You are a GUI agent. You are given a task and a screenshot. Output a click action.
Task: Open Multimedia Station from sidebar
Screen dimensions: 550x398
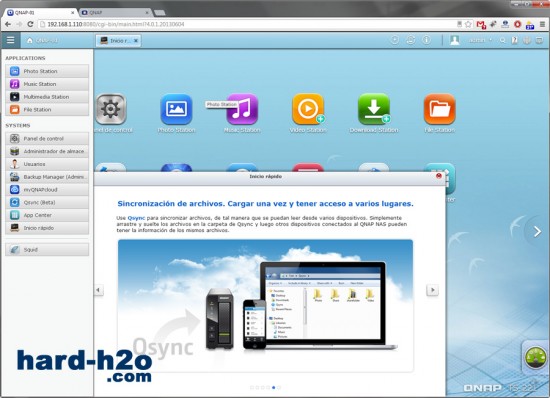[47, 97]
